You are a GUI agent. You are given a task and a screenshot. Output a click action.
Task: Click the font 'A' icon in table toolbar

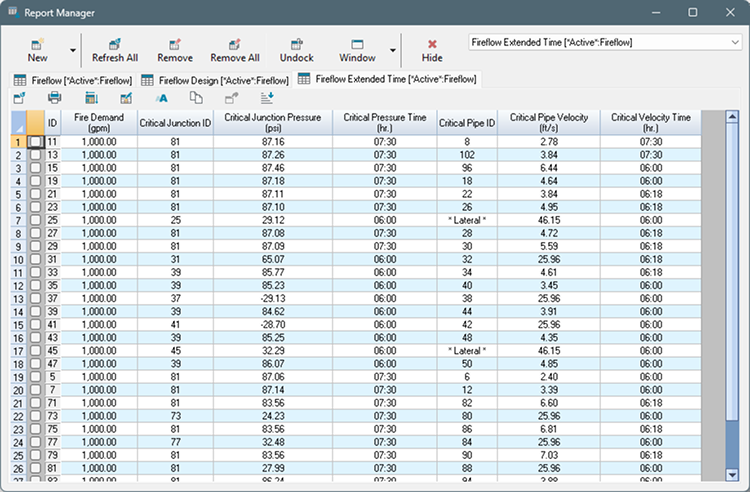click(161, 97)
